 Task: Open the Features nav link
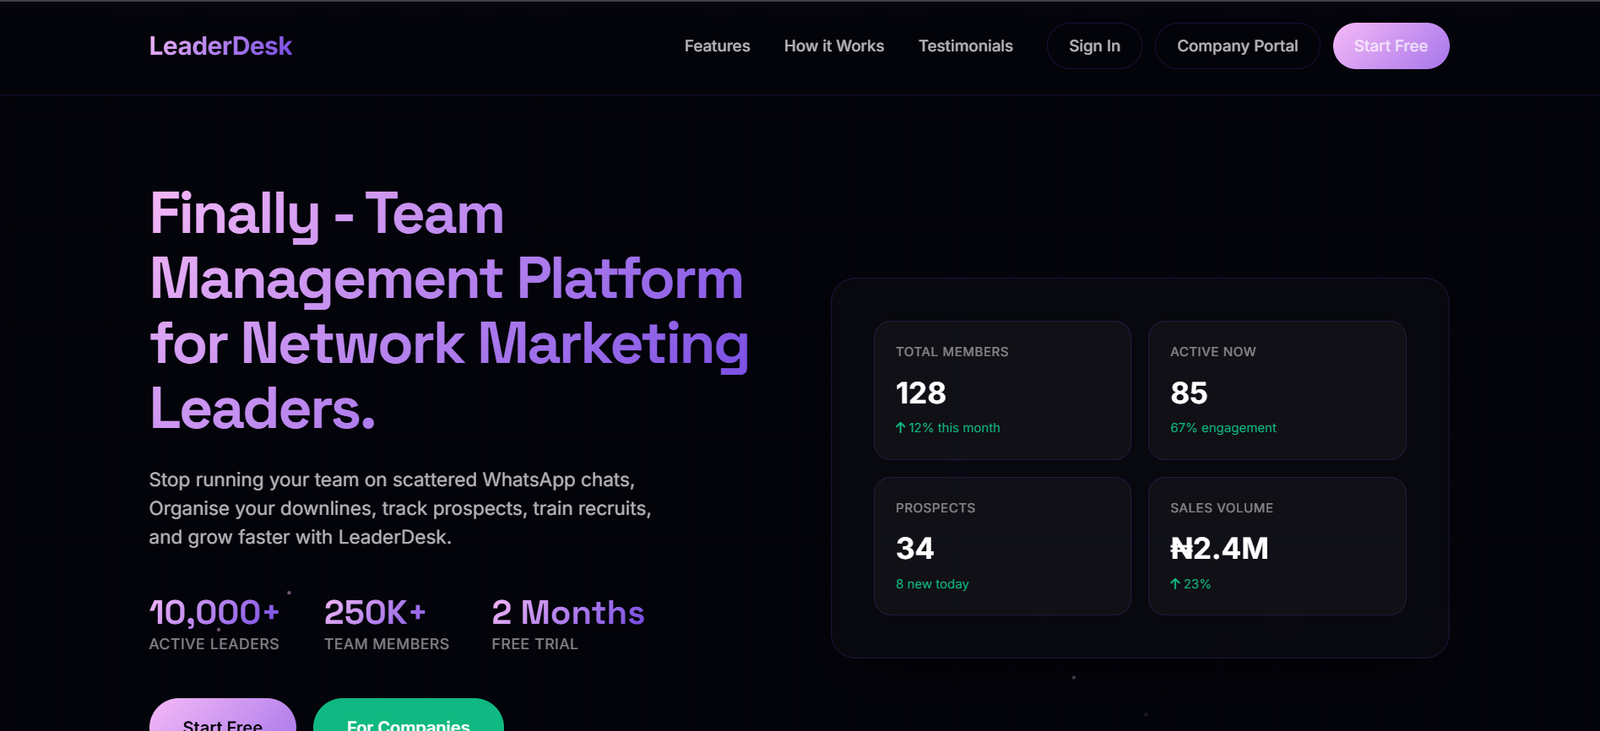tap(717, 46)
